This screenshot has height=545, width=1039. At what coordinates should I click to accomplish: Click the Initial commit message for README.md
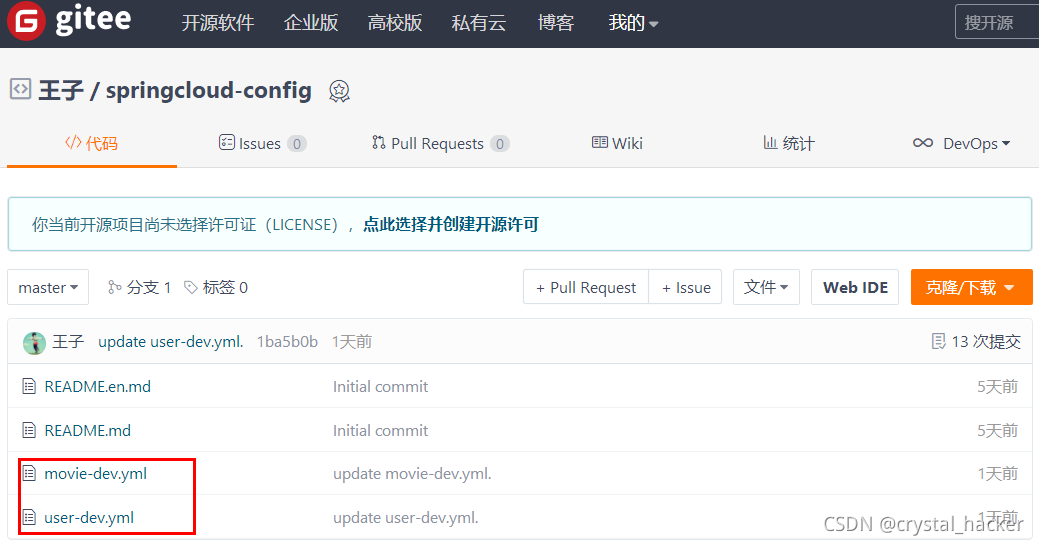click(x=380, y=430)
